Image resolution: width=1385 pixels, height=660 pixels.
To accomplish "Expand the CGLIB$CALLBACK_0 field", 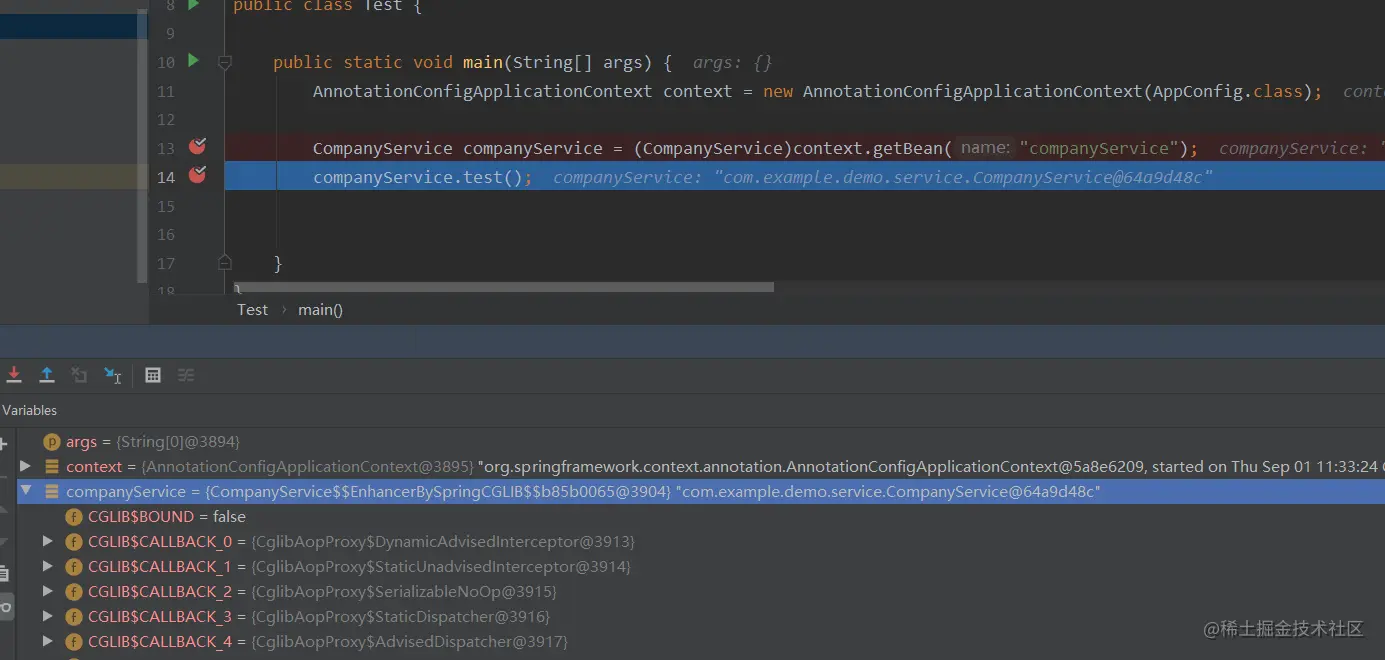I will point(48,541).
